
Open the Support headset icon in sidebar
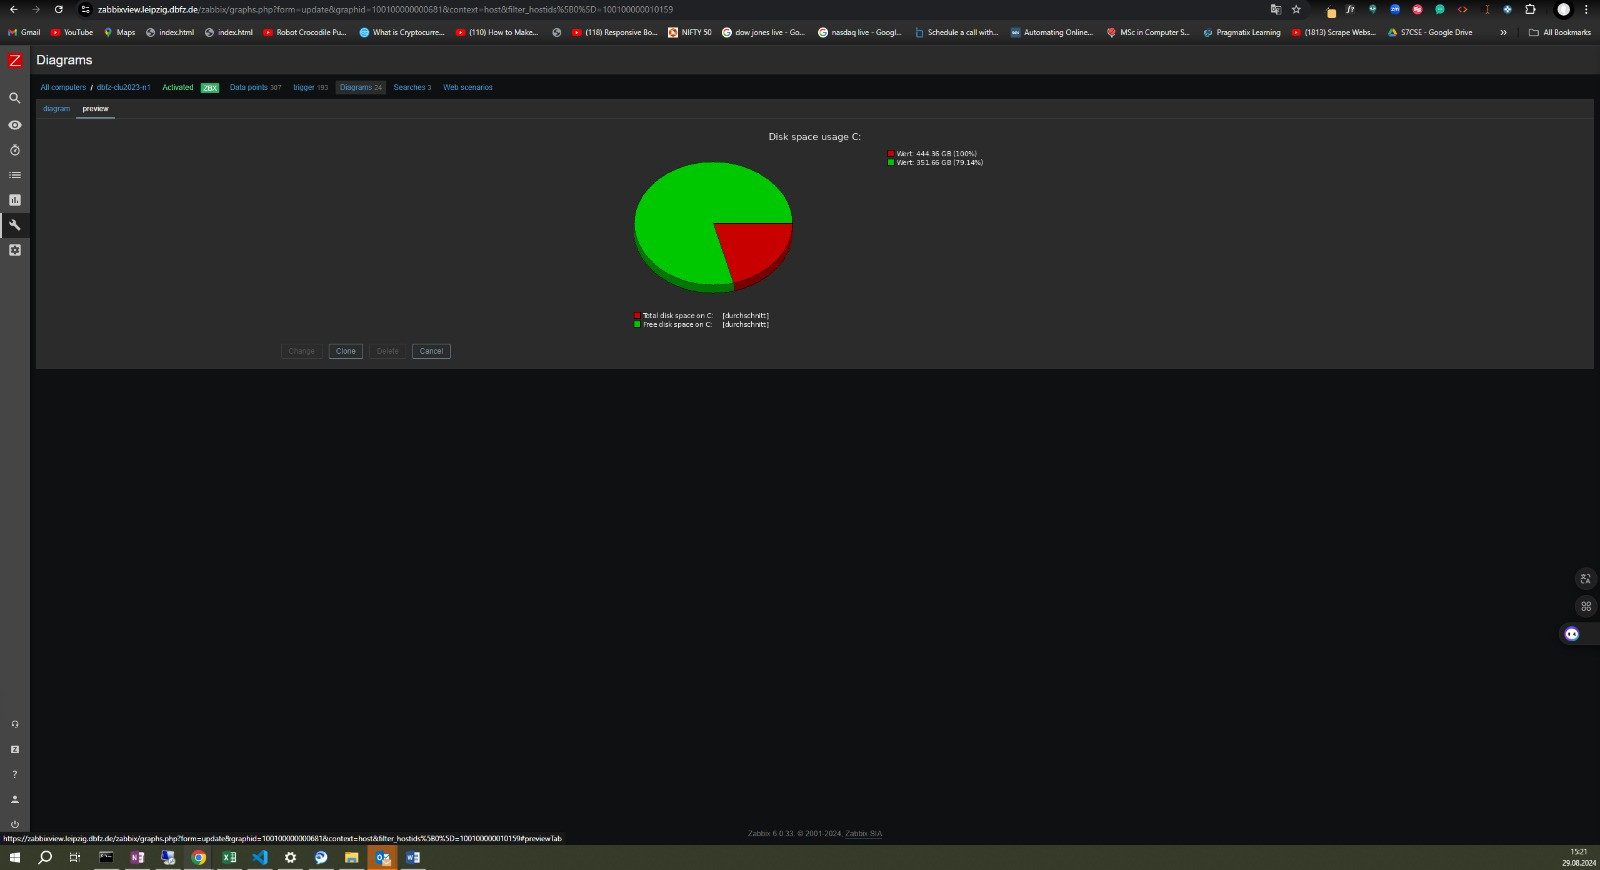pyautogui.click(x=15, y=724)
